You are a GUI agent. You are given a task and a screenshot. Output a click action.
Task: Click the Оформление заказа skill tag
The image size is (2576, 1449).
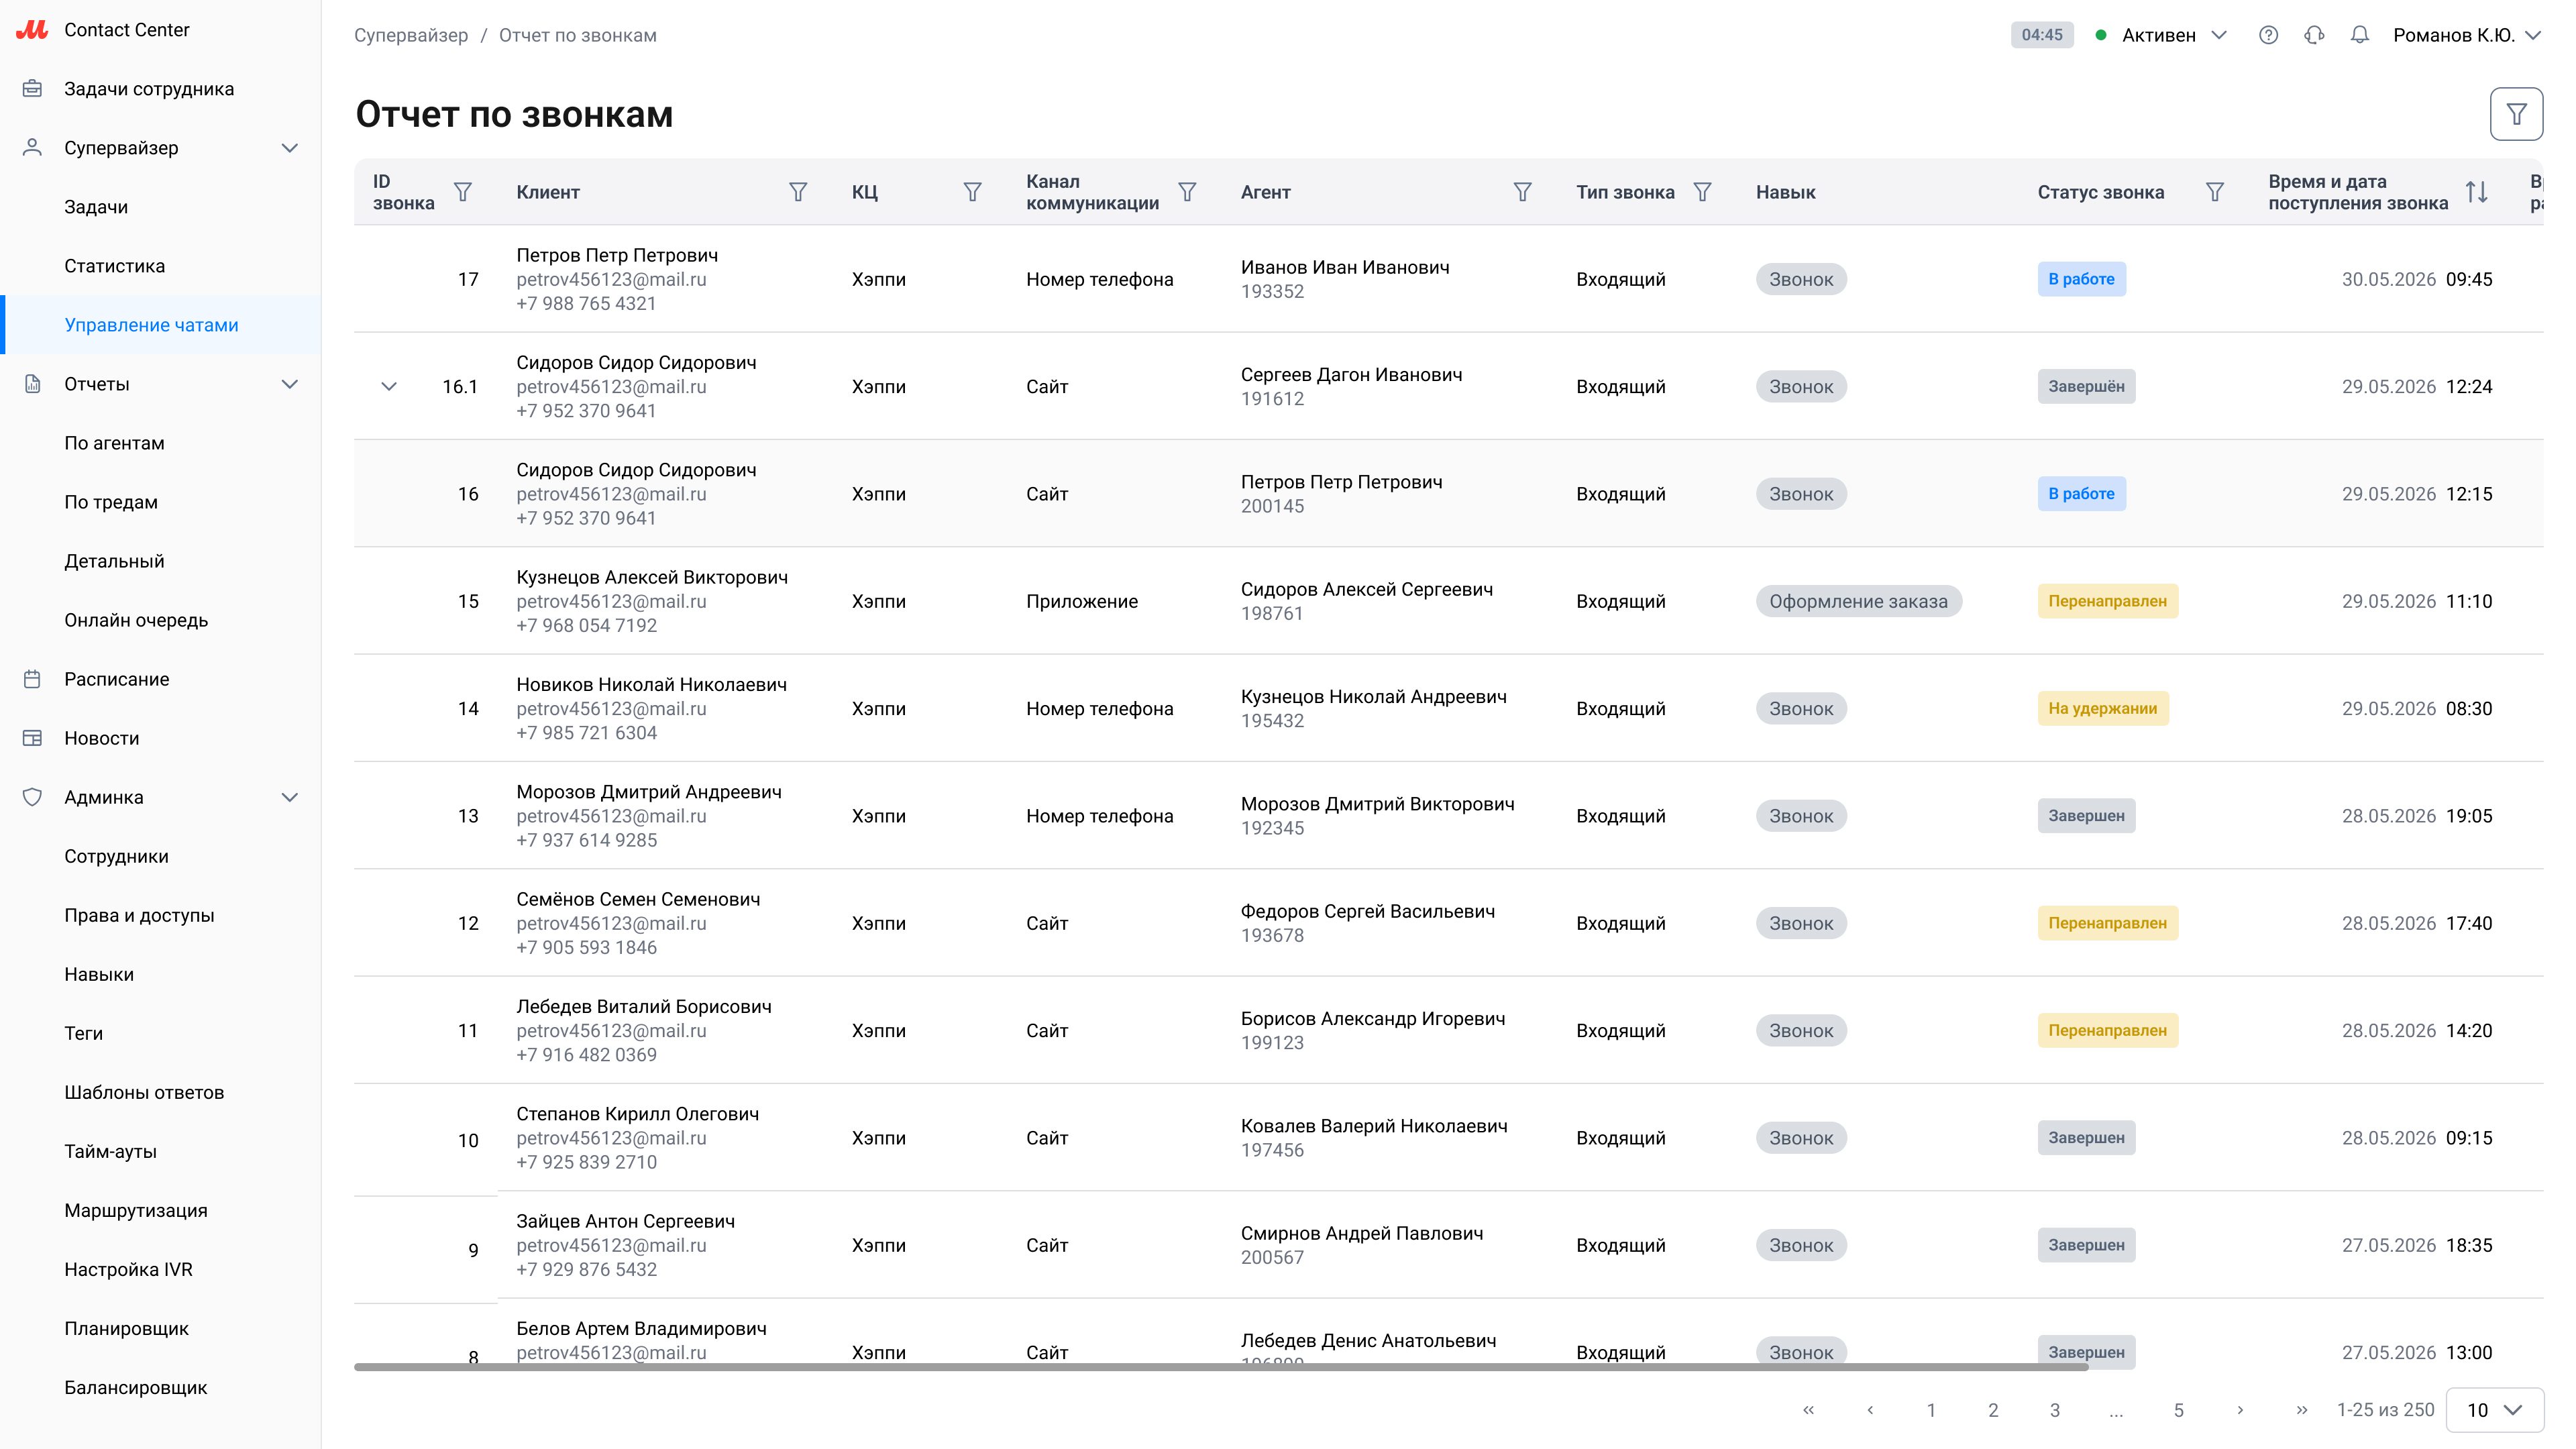tap(1858, 601)
